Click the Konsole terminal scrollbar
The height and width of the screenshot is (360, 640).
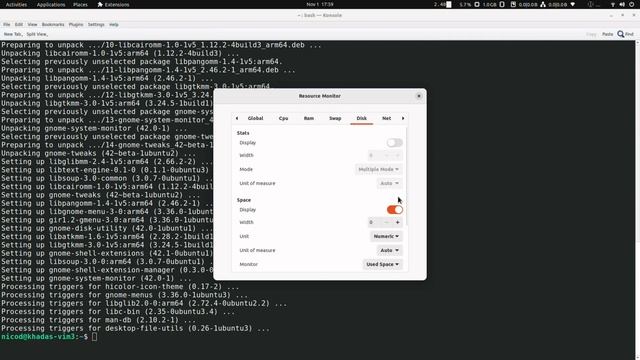pyautogui.click(x=637, y=200)
